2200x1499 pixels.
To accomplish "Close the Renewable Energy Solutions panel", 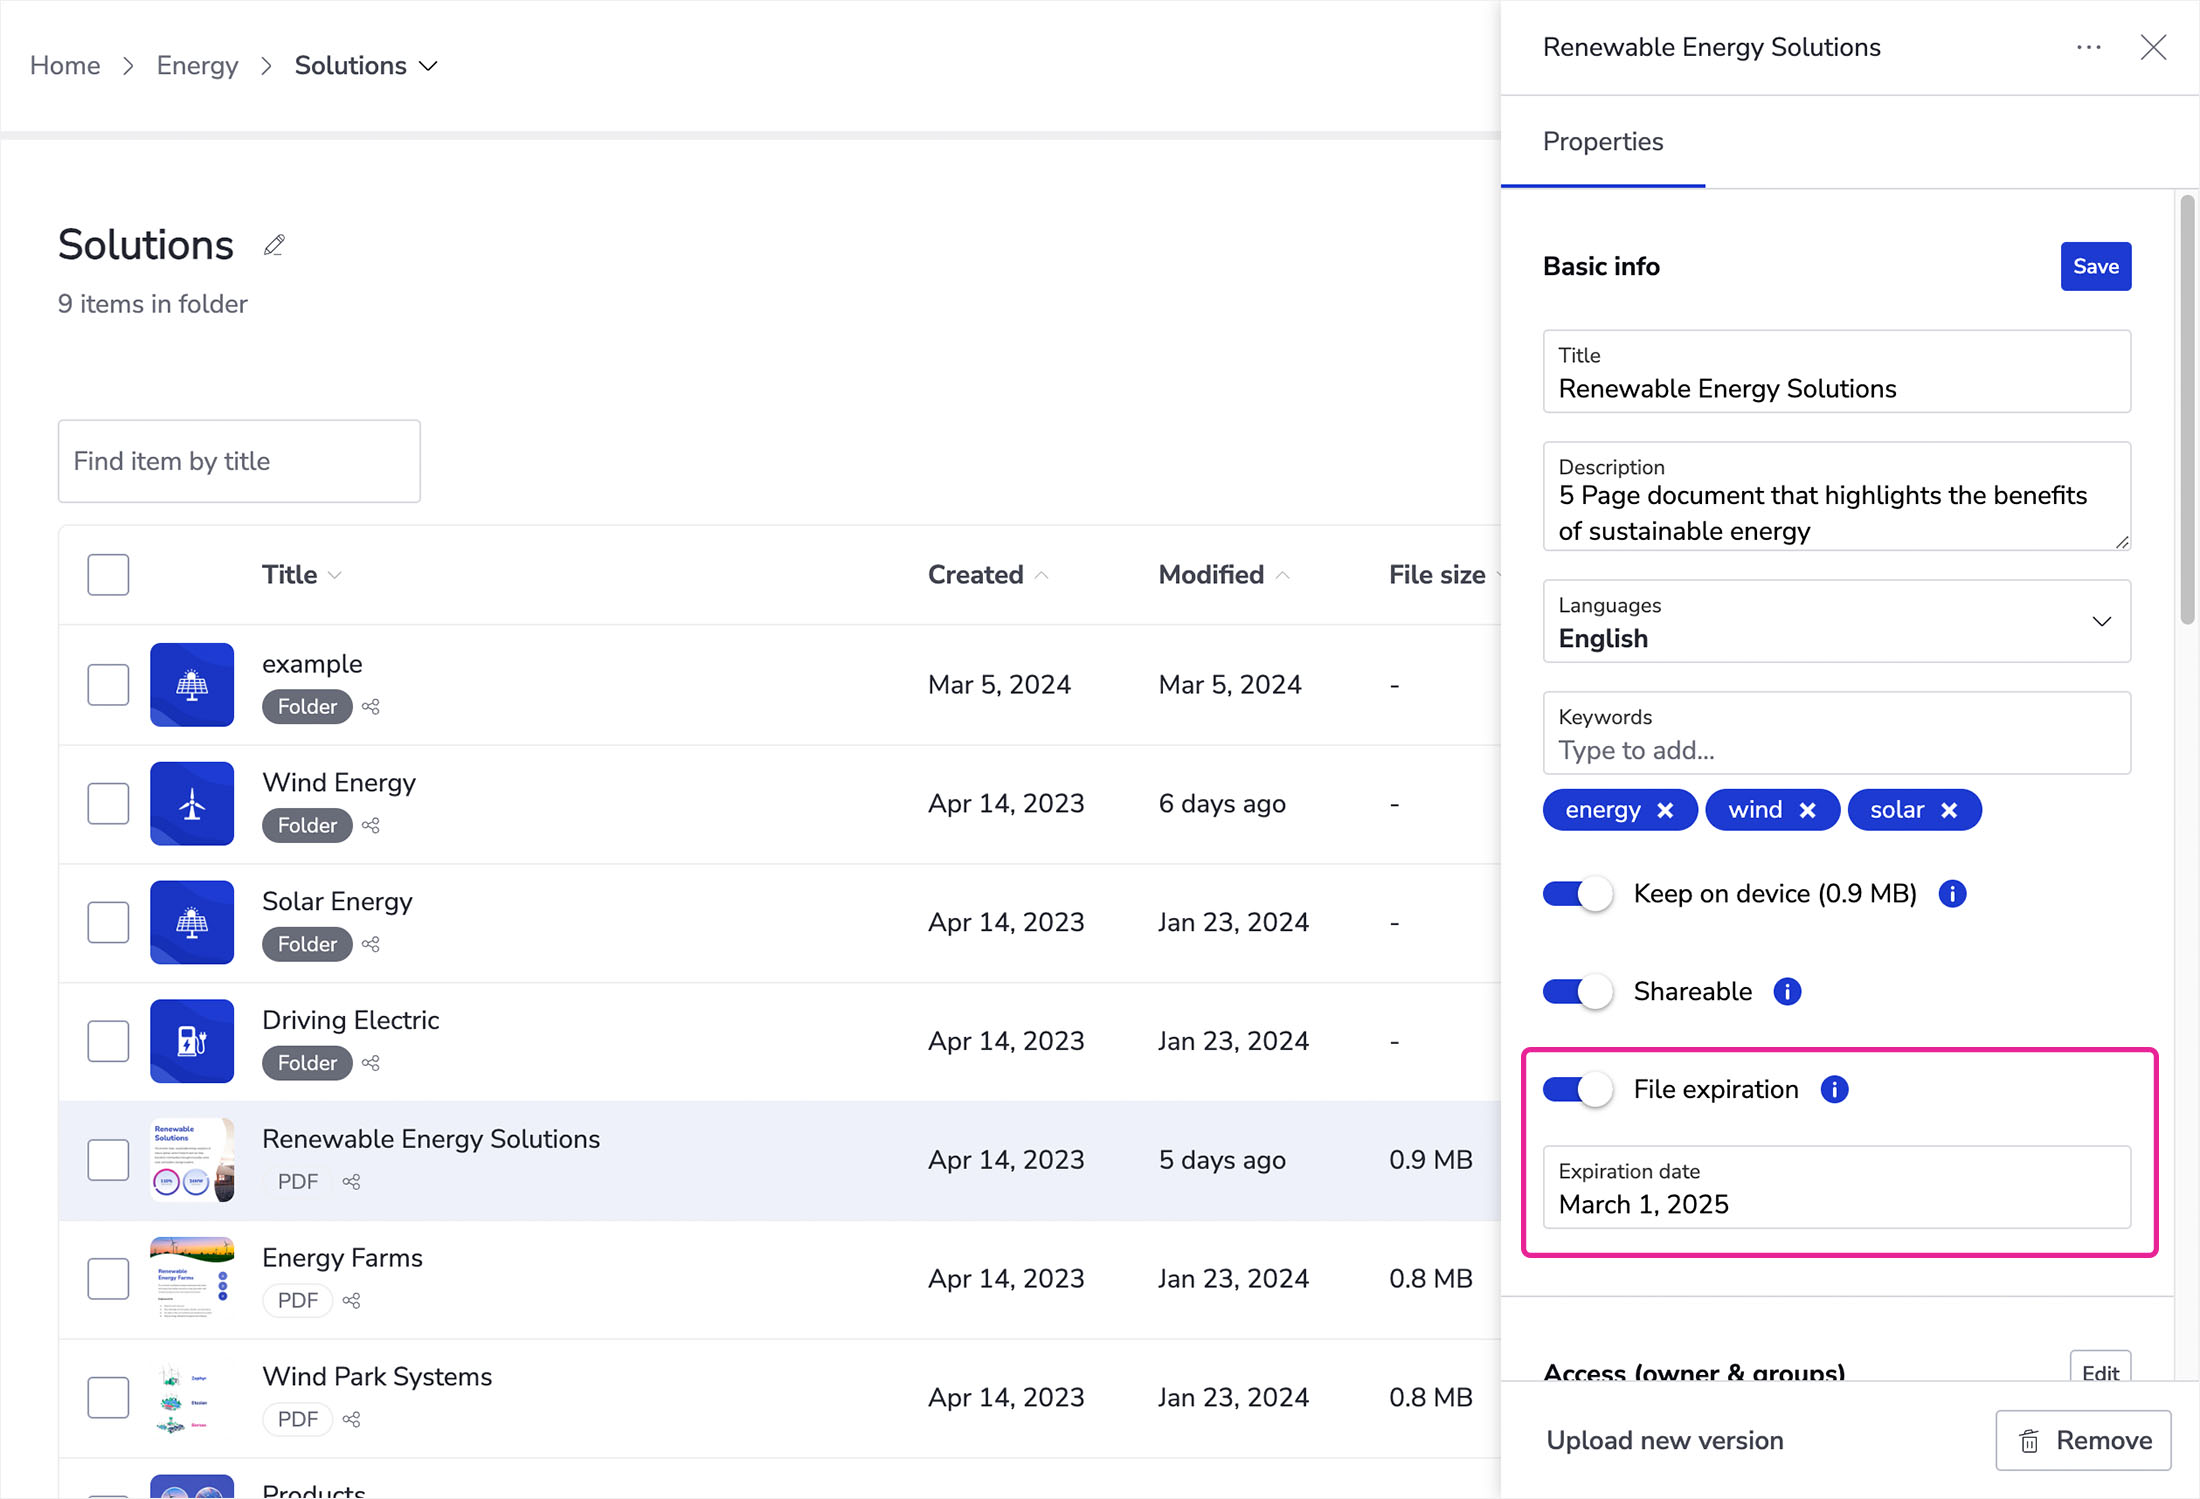I will (2153, 47).
